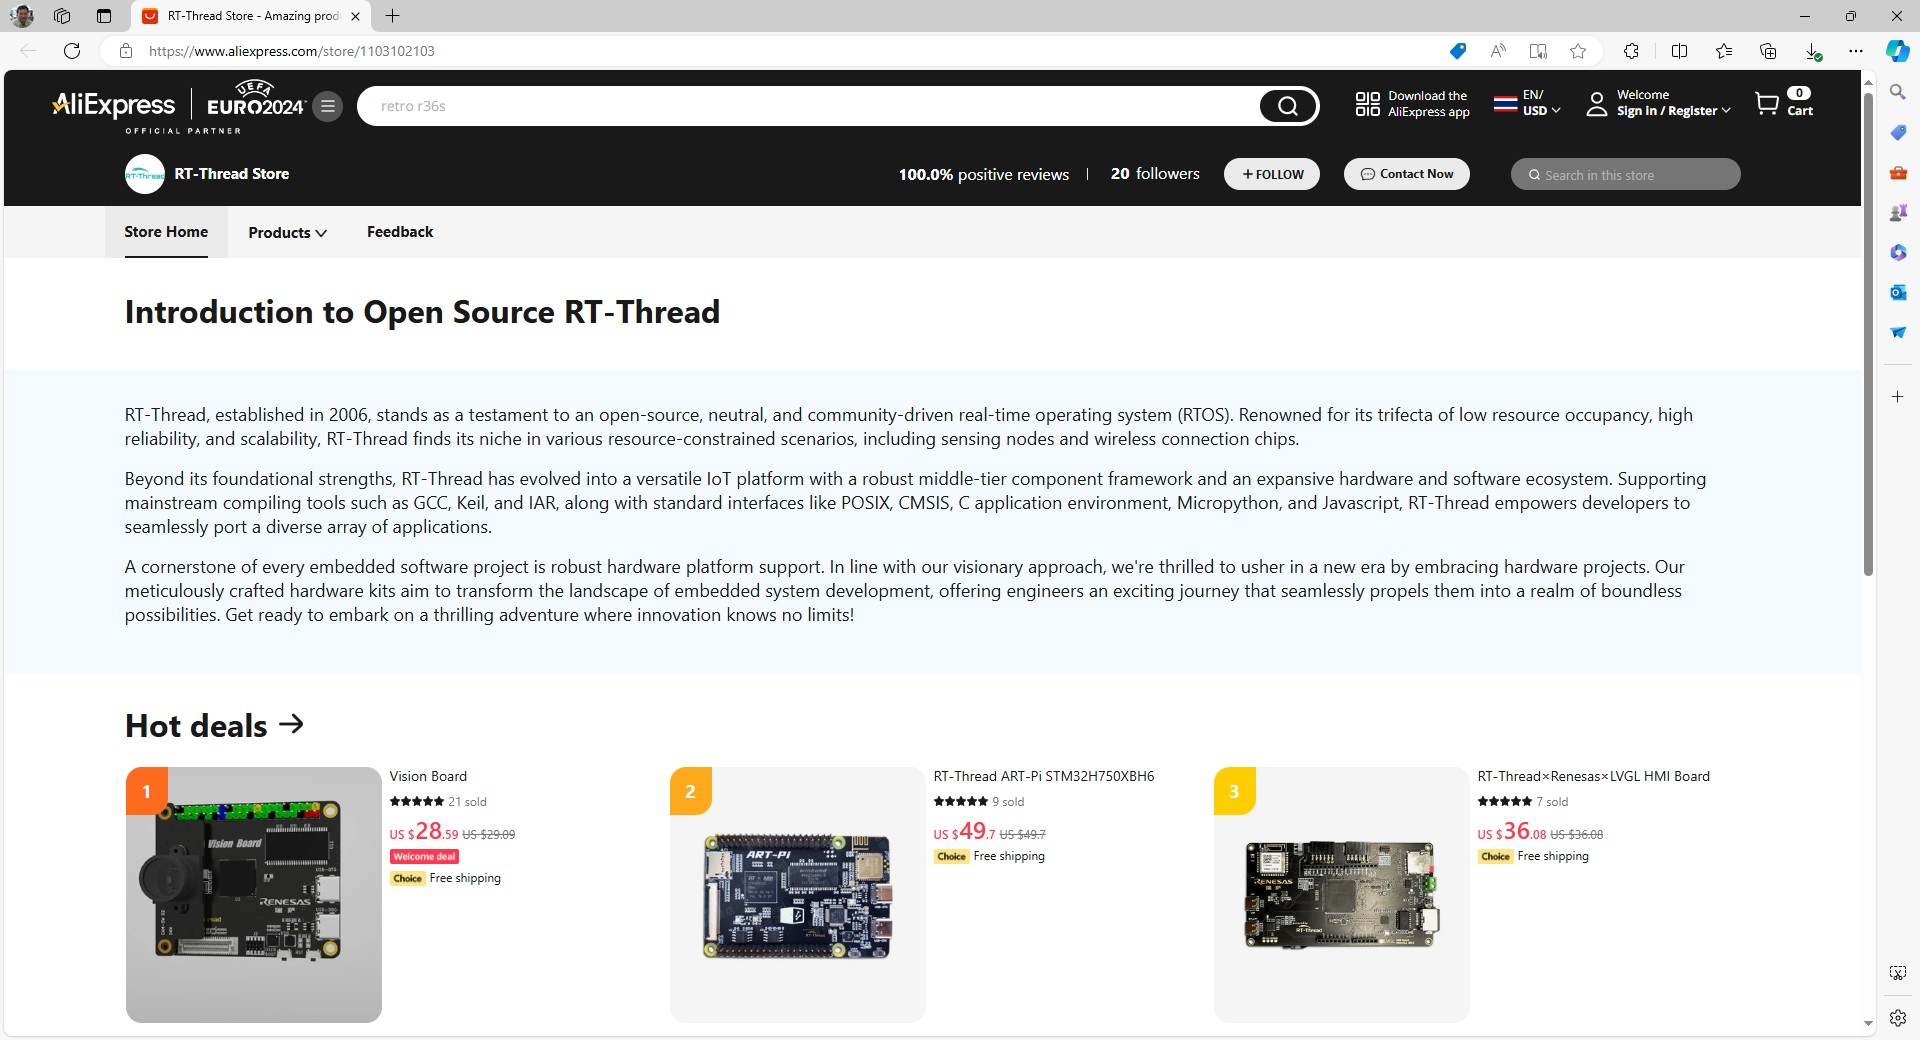The image size is (1920, 1040).
Task: Click the US $36.08 price
Action: (x=1511, y=832)
